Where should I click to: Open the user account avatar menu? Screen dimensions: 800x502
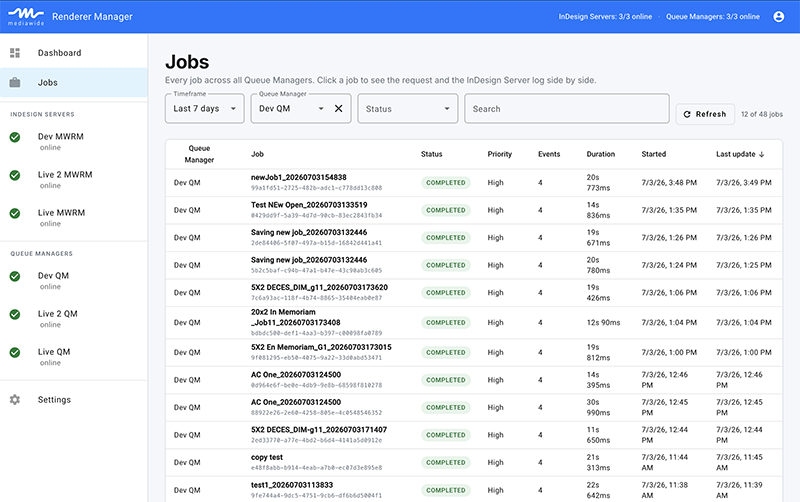pos(779,16)
